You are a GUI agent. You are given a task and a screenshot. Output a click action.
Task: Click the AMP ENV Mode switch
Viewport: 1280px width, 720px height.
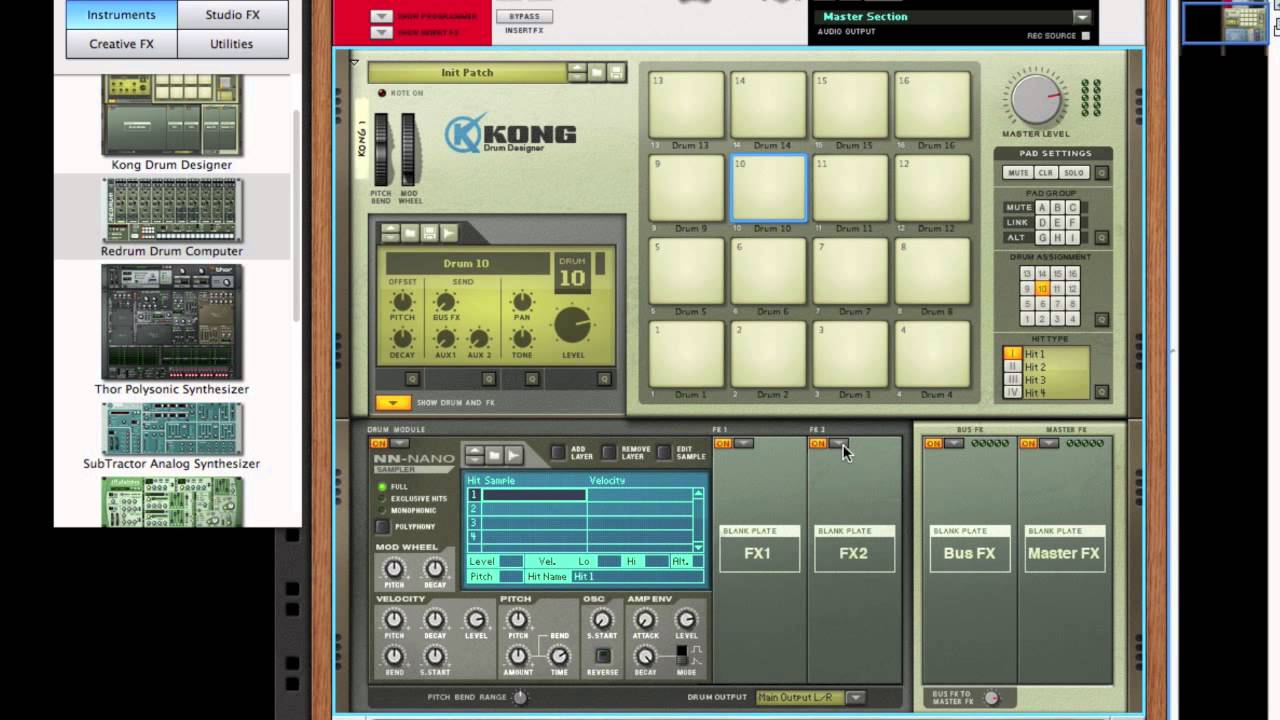pos(683,655)
